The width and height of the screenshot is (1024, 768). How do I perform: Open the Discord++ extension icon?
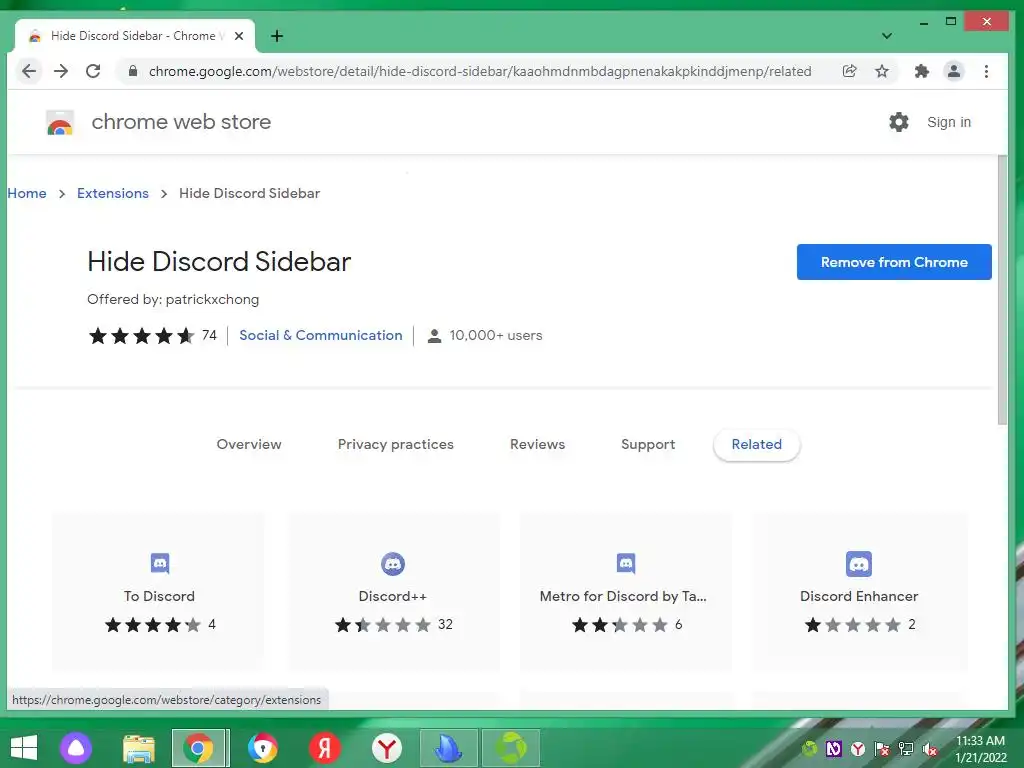tap(393, 563)
